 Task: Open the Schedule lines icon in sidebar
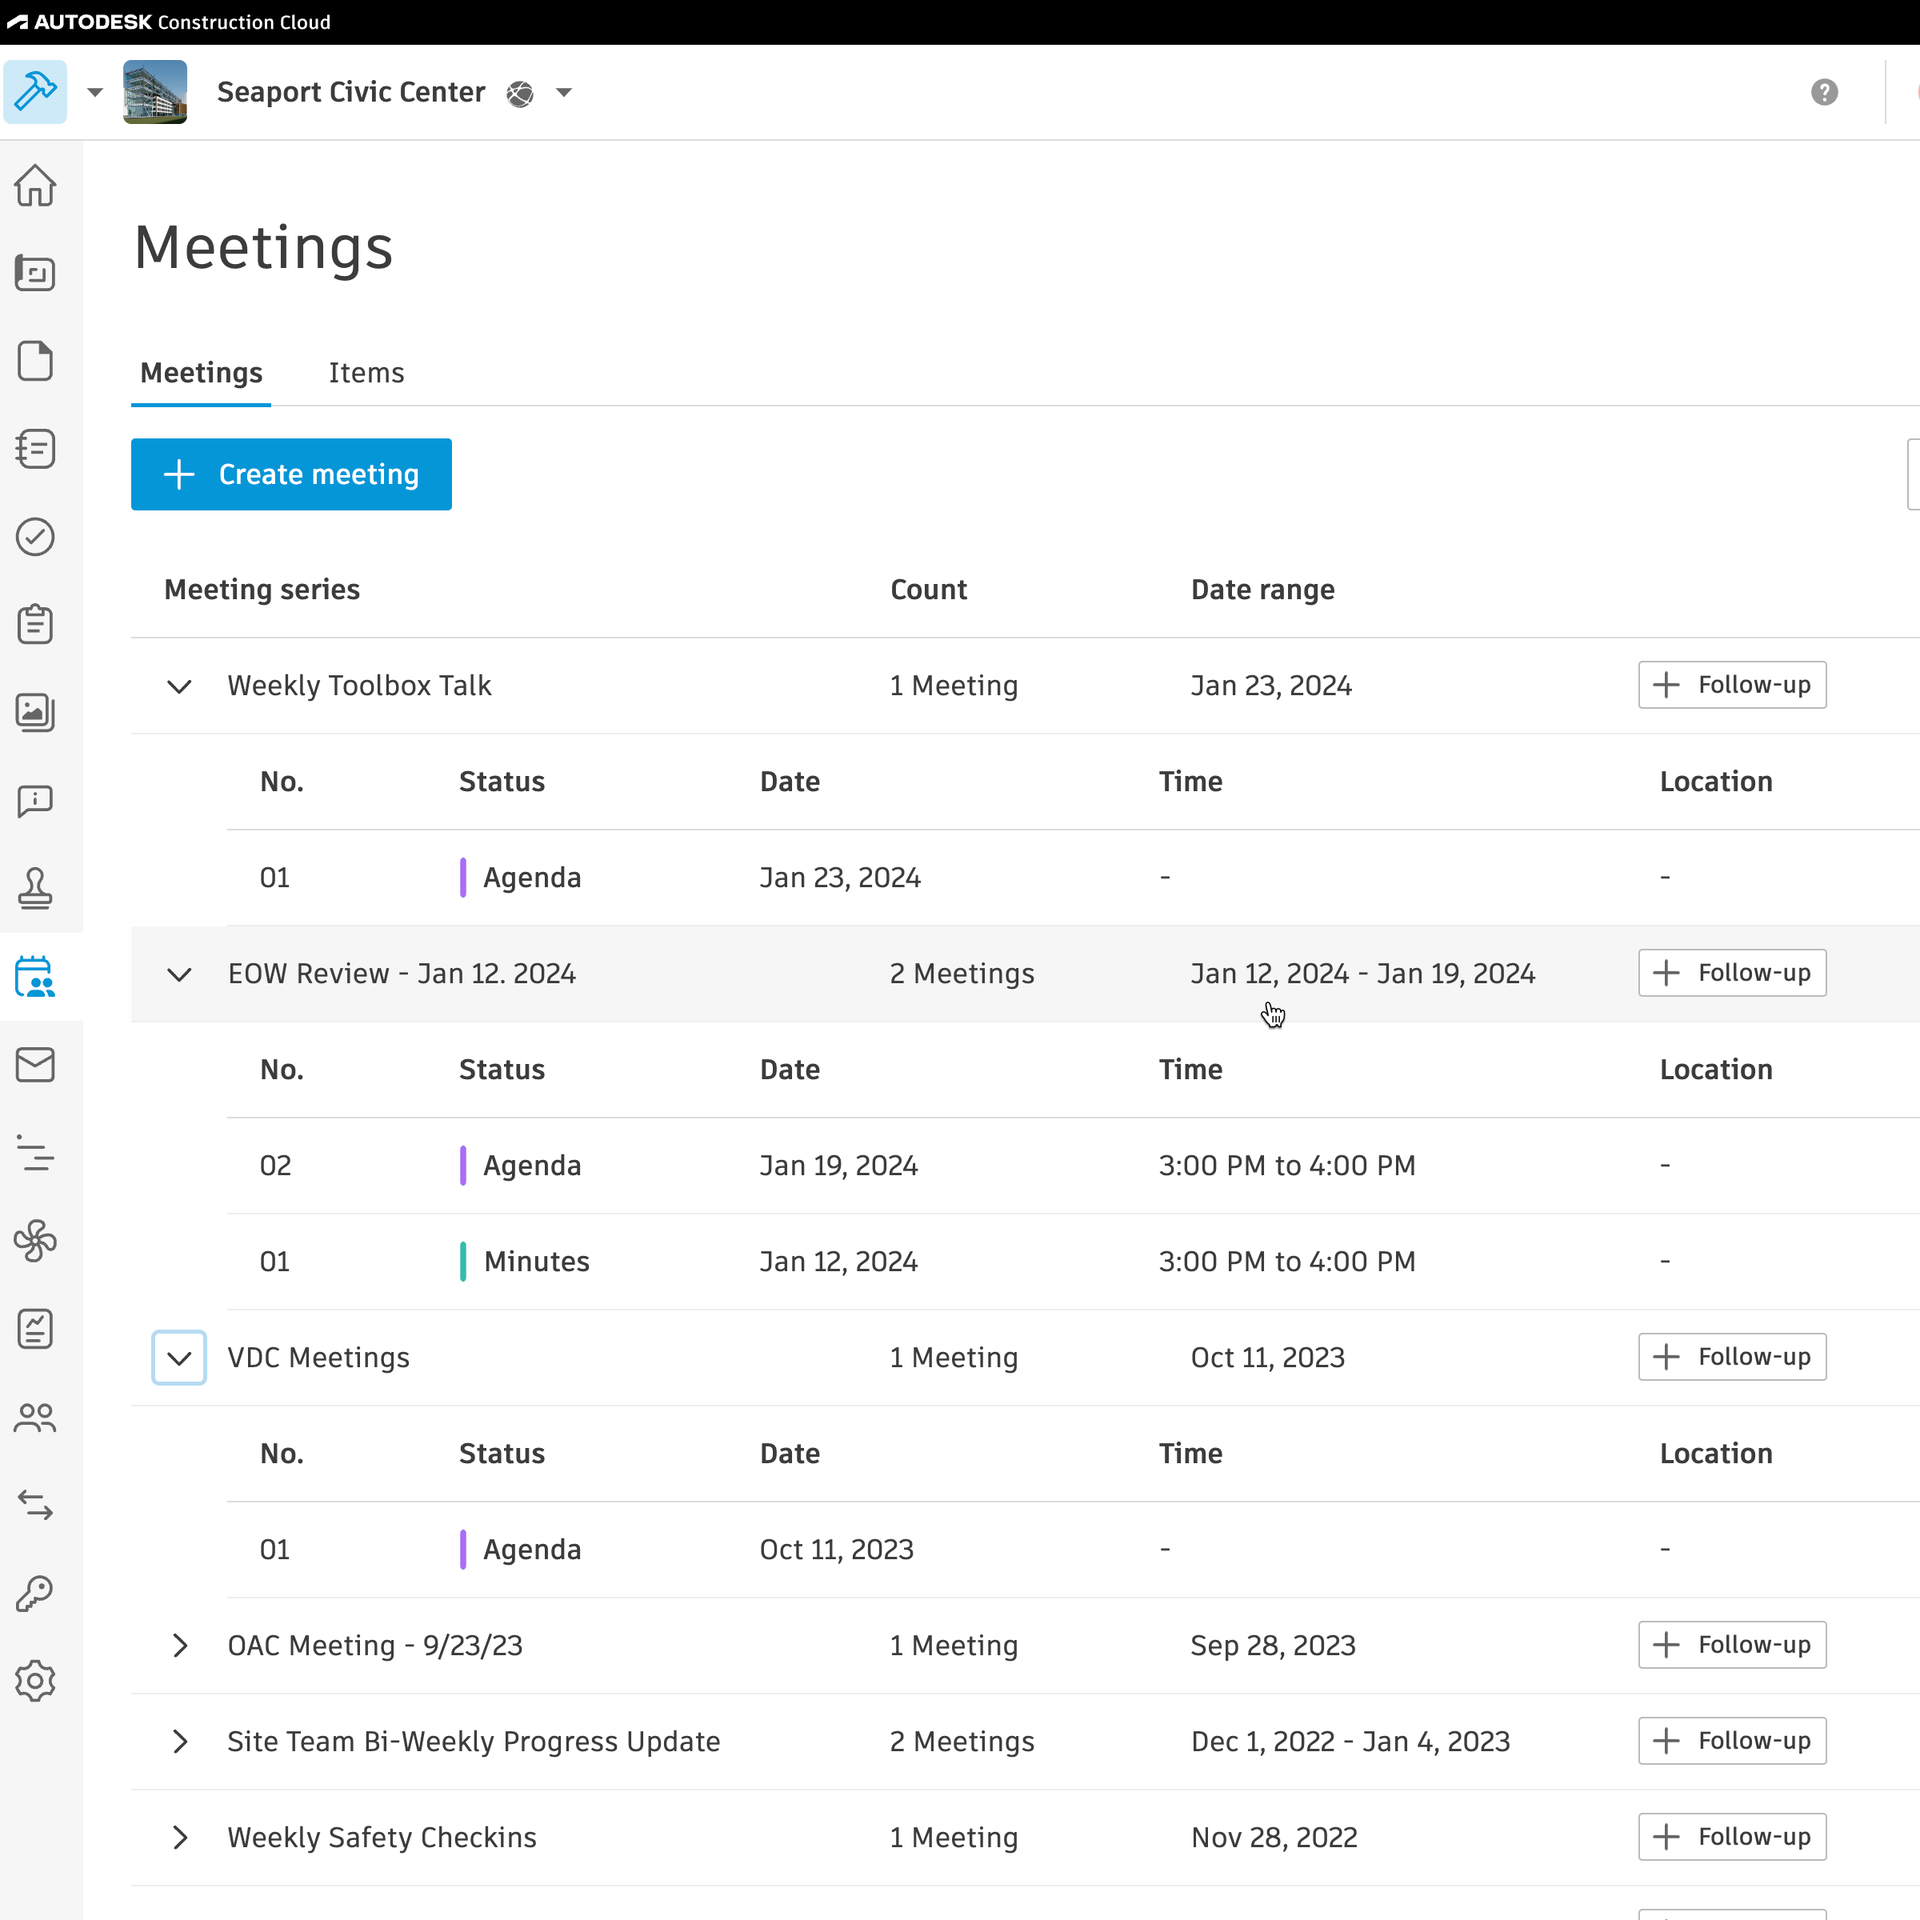click(x=35, y=1153)
